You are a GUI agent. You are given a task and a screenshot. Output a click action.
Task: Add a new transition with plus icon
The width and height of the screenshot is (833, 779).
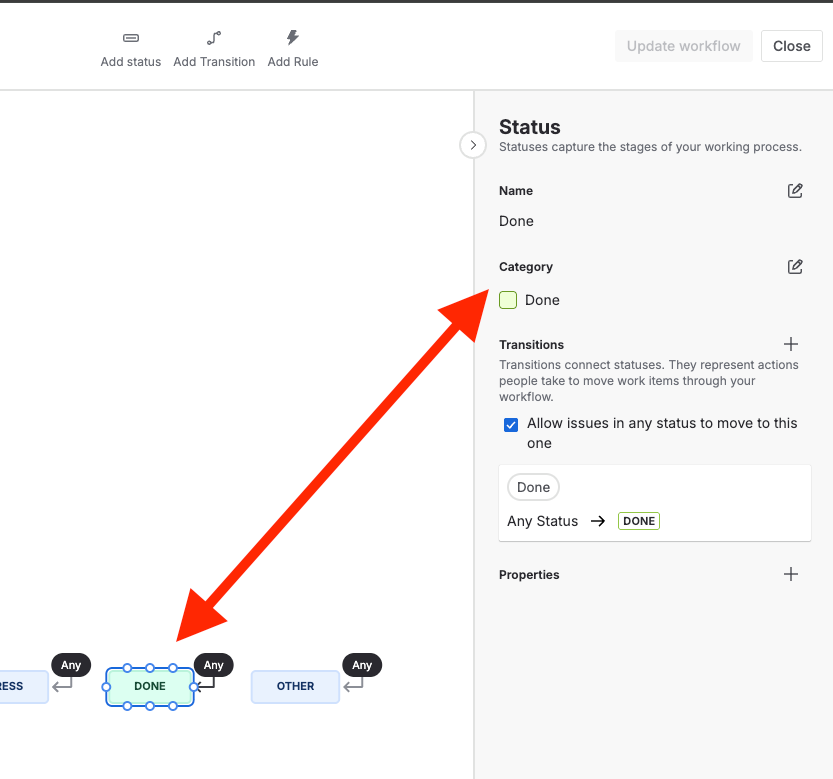tap(790, 344)
